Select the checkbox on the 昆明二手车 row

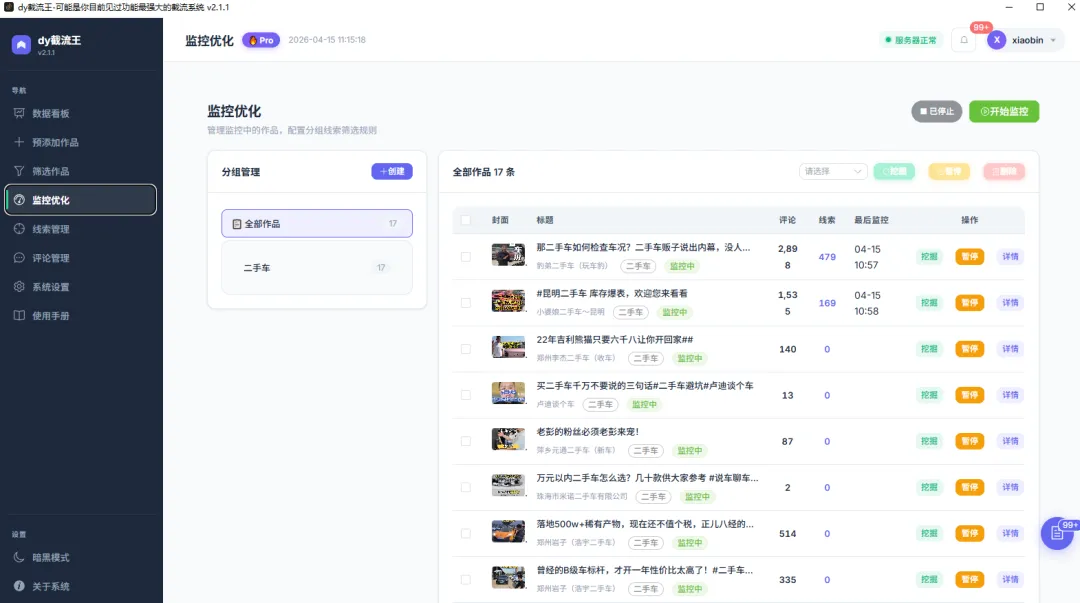[465, 302]
